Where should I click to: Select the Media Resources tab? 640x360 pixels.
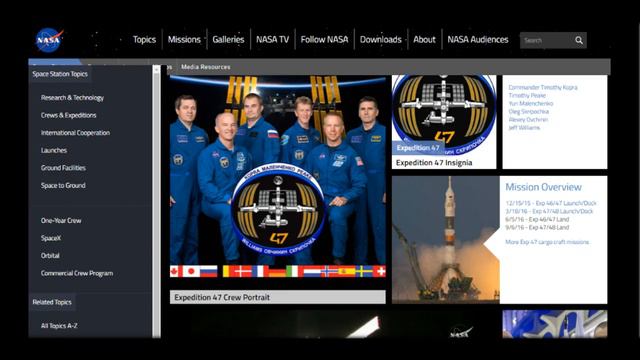coord(206,67)
